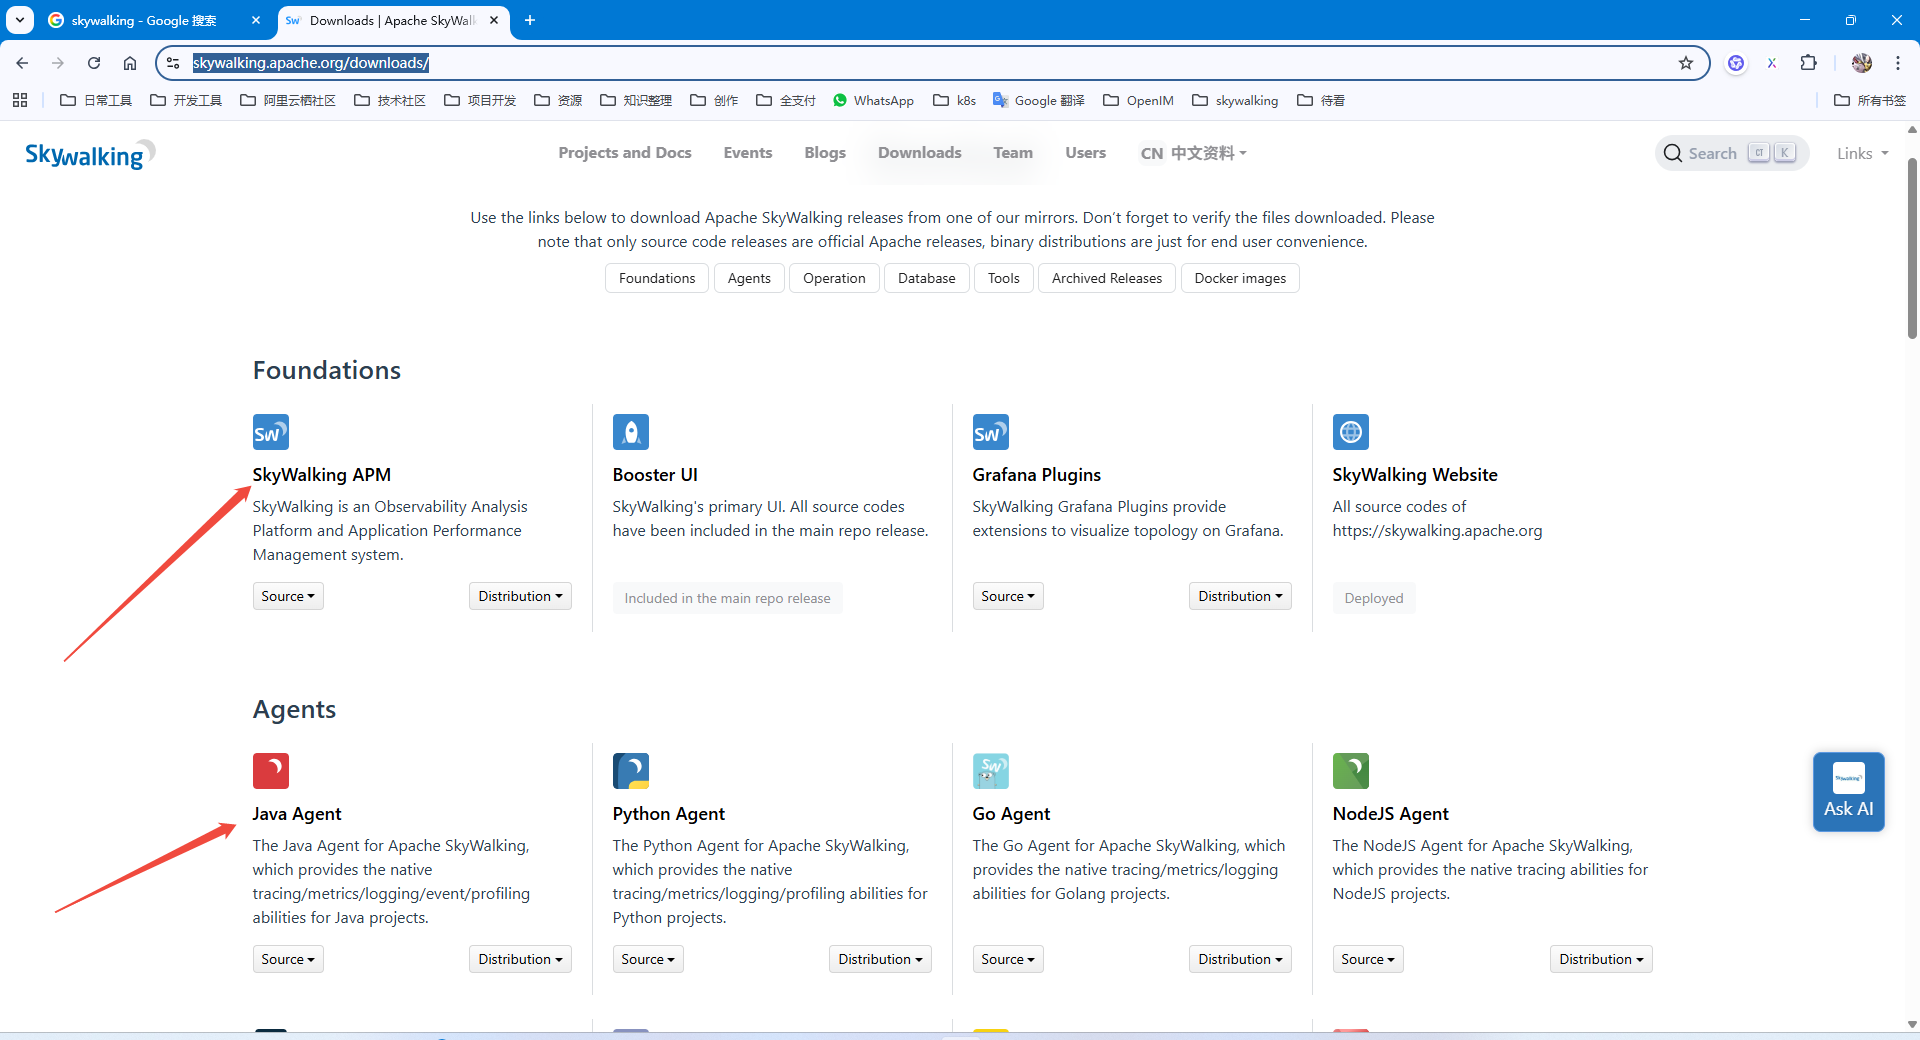This screenshot has height=1040, width=1920.
Task: Jump to Agents section button
Action: tap(749, 278)
